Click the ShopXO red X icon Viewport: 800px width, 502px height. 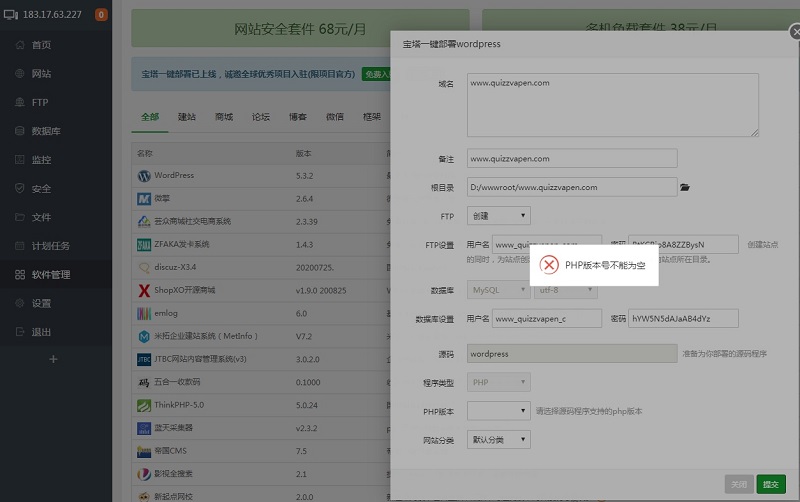[144, 290]
